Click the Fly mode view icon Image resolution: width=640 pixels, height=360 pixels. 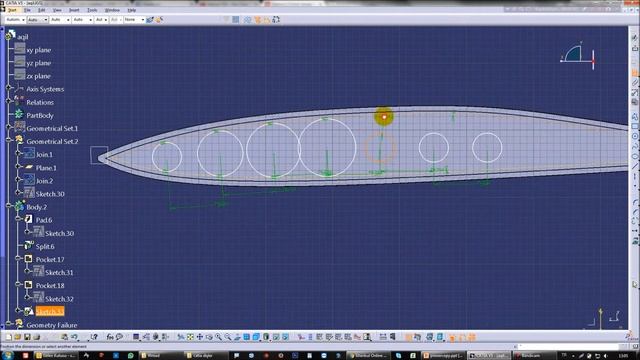(181, 337)
